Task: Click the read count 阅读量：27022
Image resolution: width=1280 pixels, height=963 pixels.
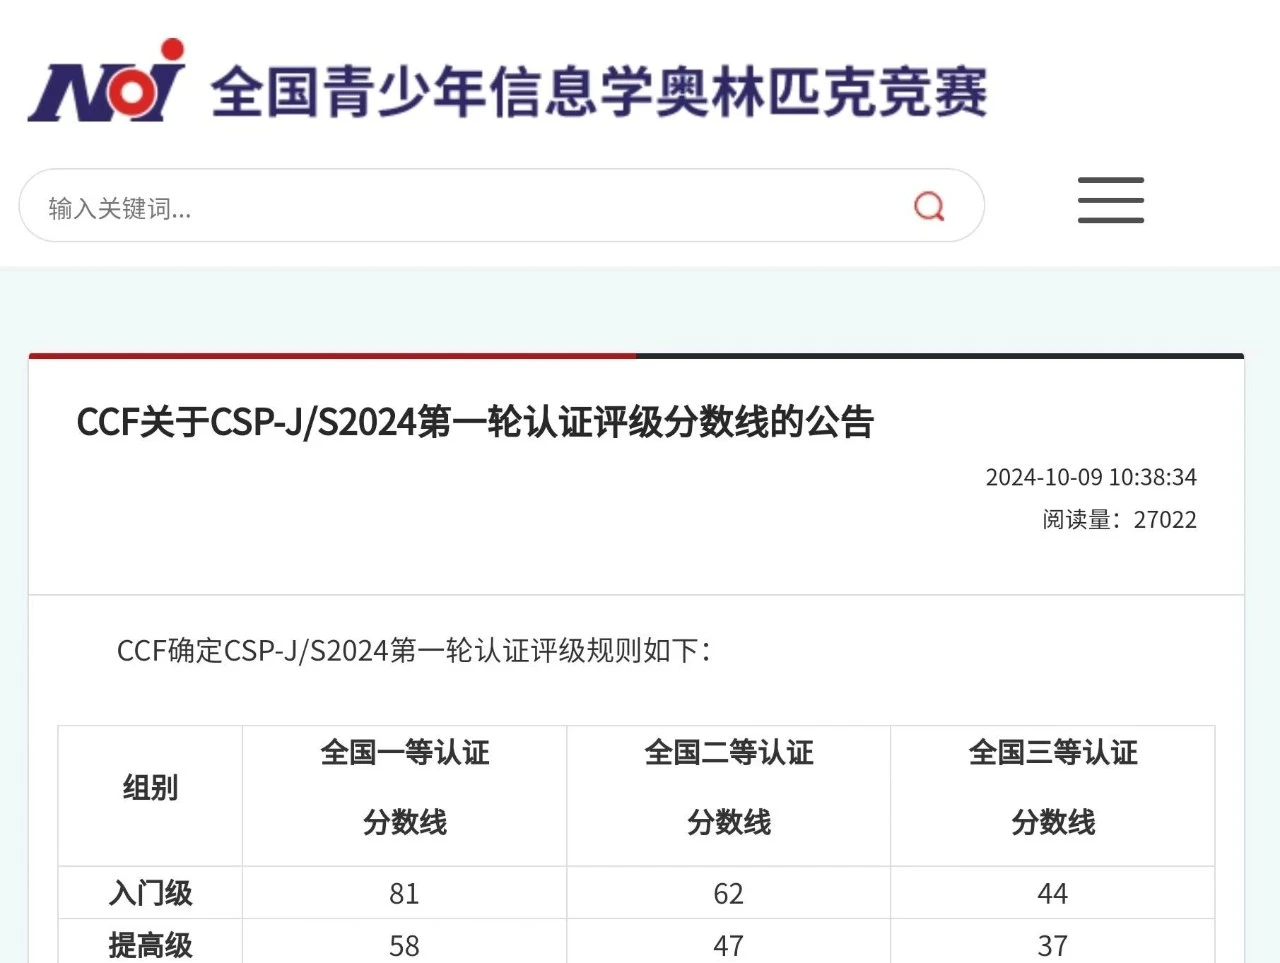Action: pos(1119,520)
